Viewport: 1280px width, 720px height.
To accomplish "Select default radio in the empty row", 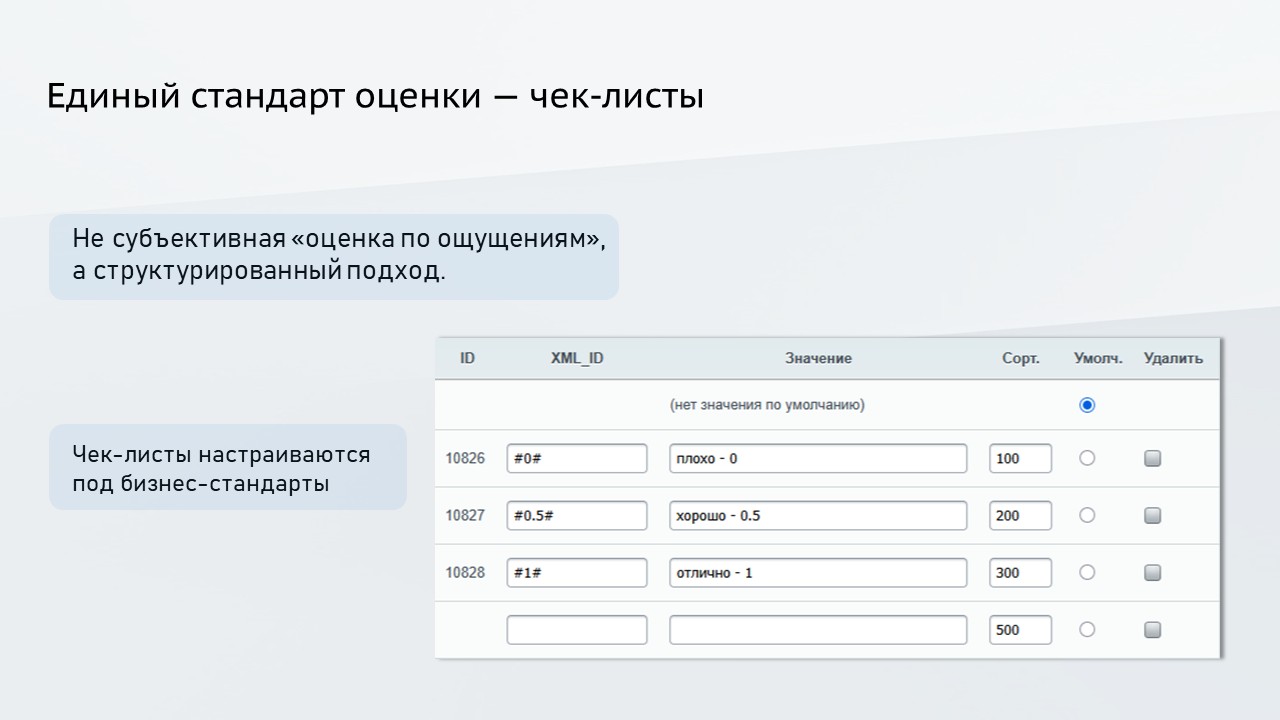I will pyautogui.click(x=1087, y=630).
